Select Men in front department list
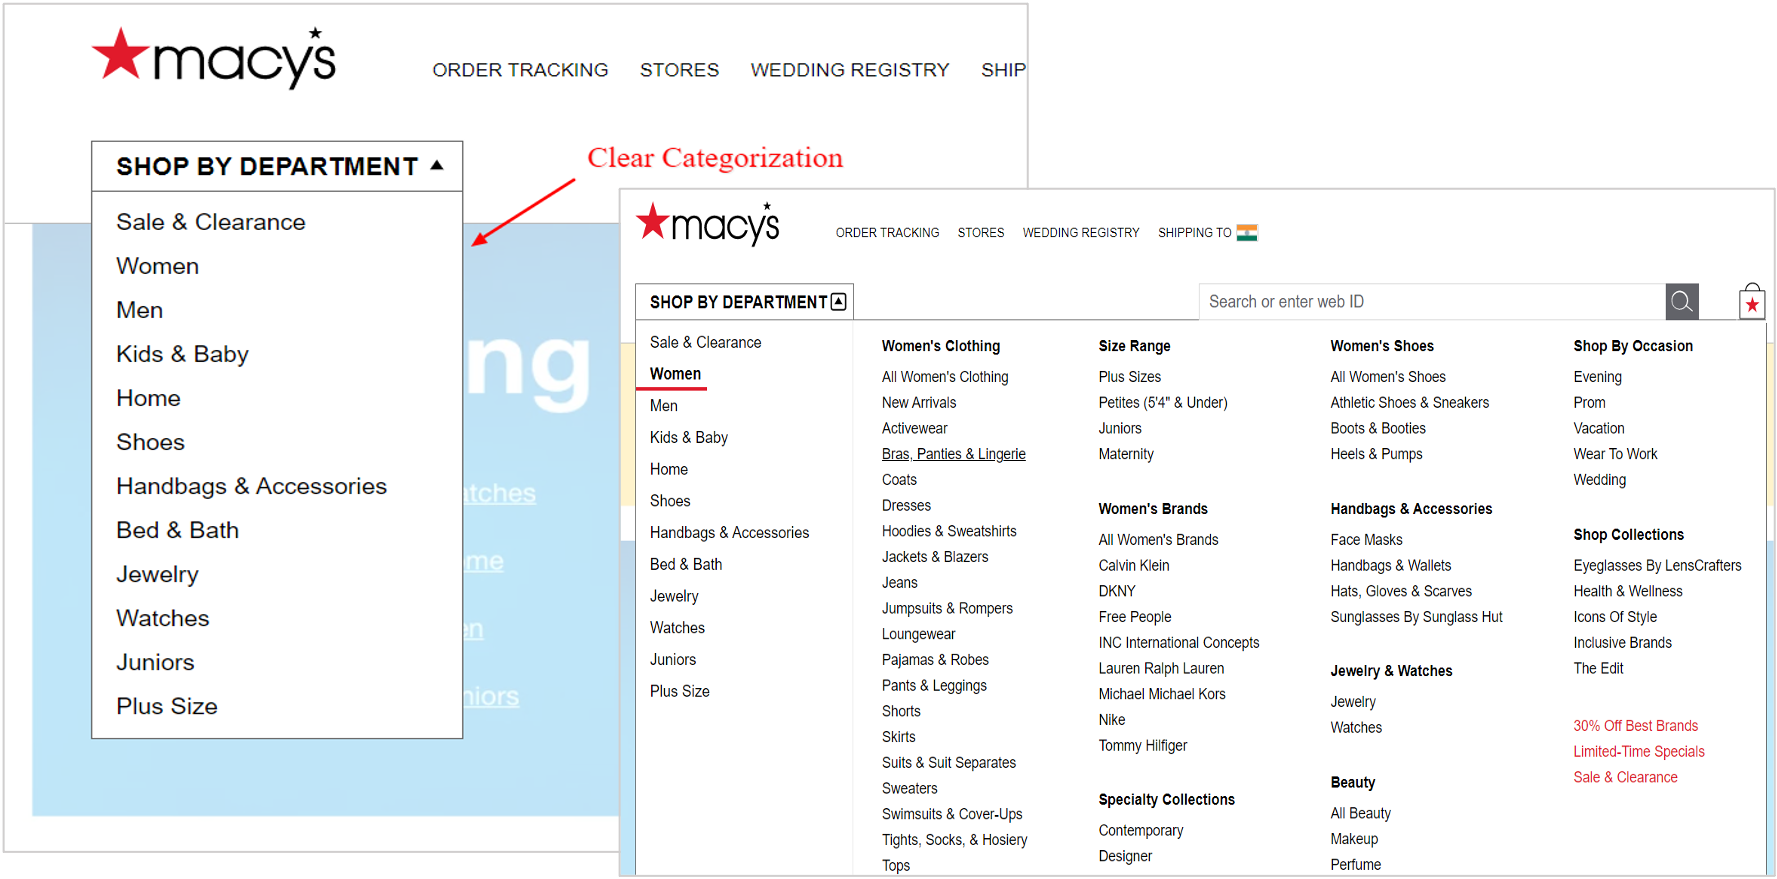The height and width of the screenshot is (879, 1777). pyautogui.click(x=664, y=406)
